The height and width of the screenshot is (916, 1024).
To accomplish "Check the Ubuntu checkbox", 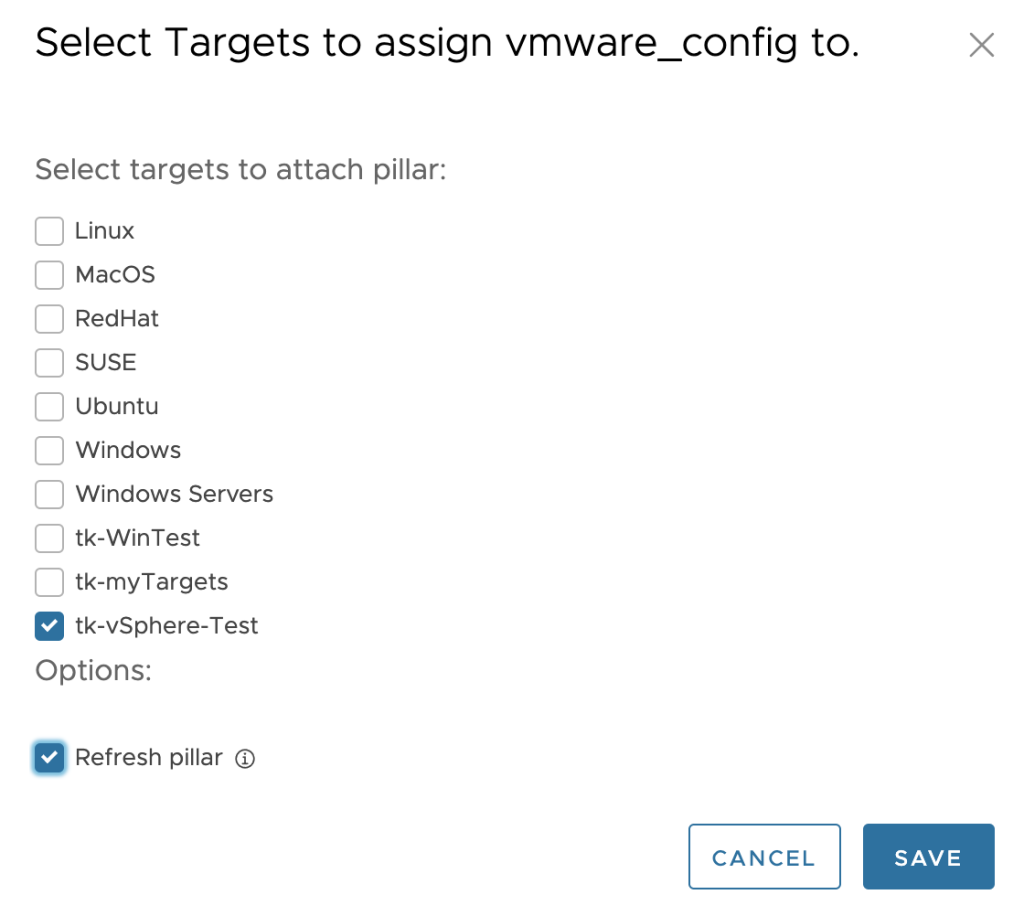I will click(x=50, y=407).
